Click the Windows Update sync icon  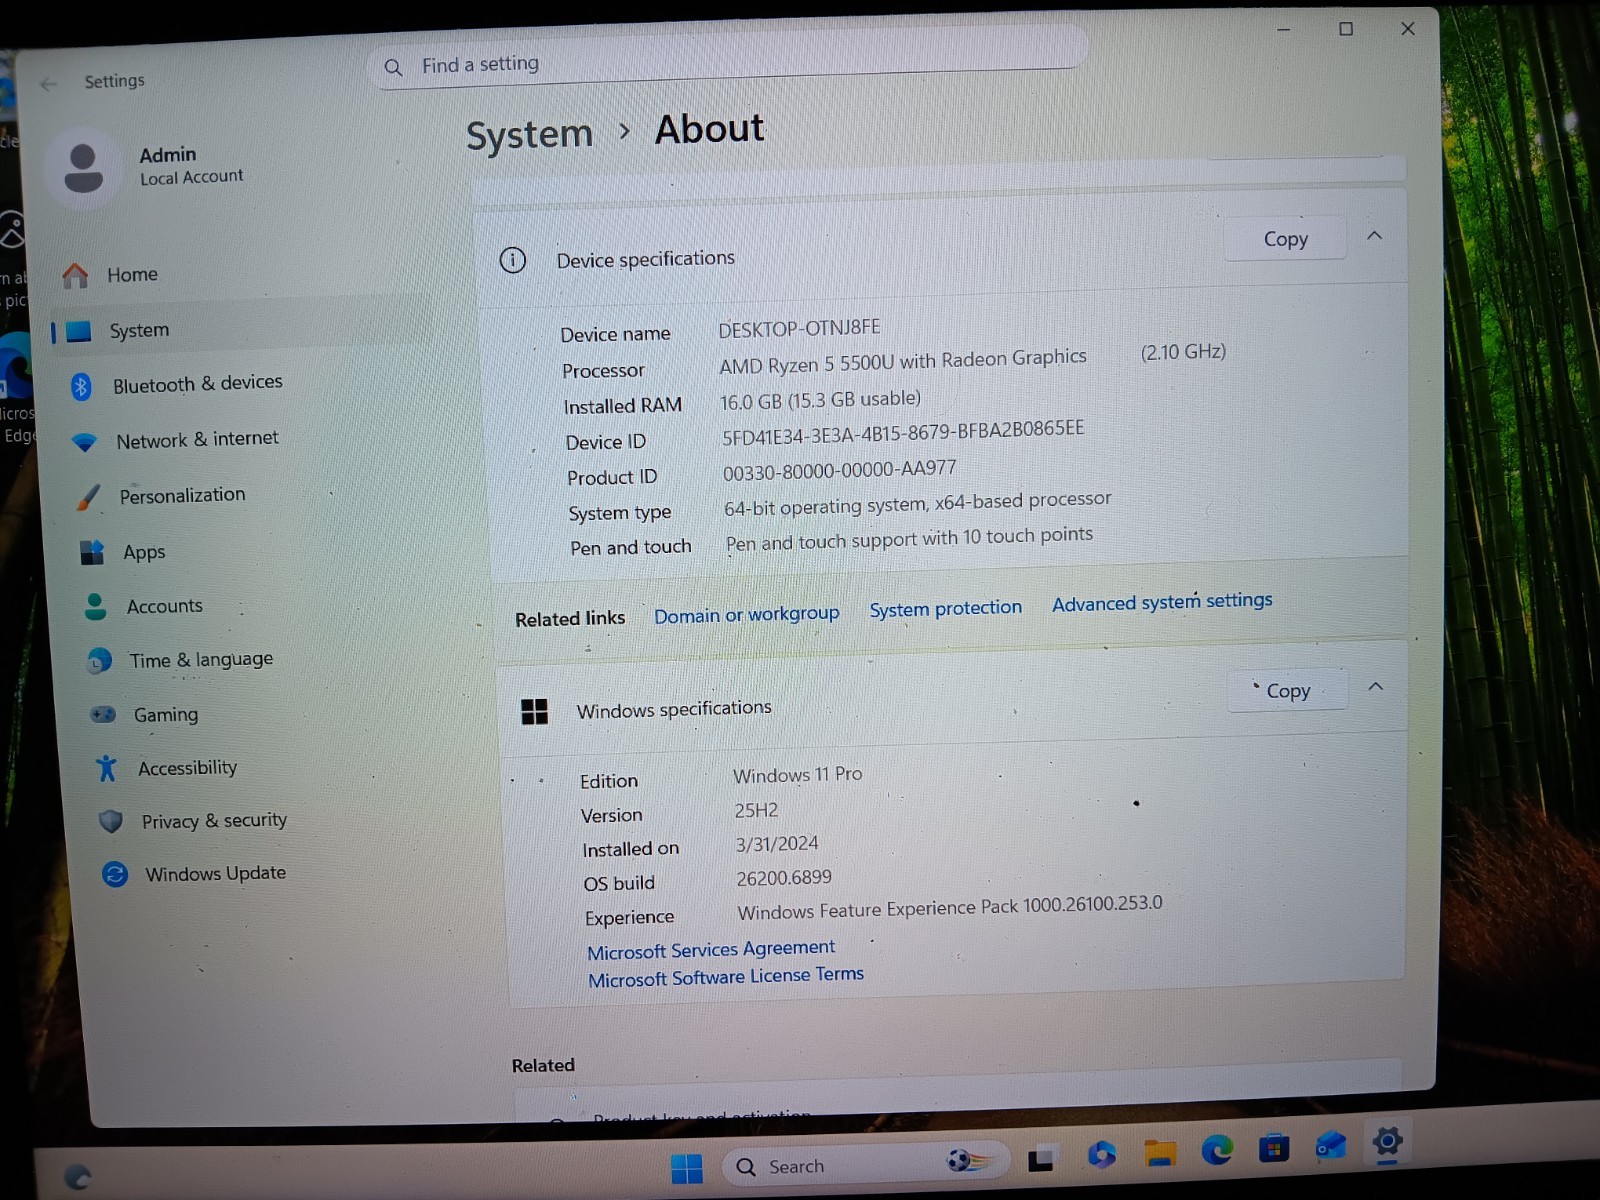coord(115,875)
